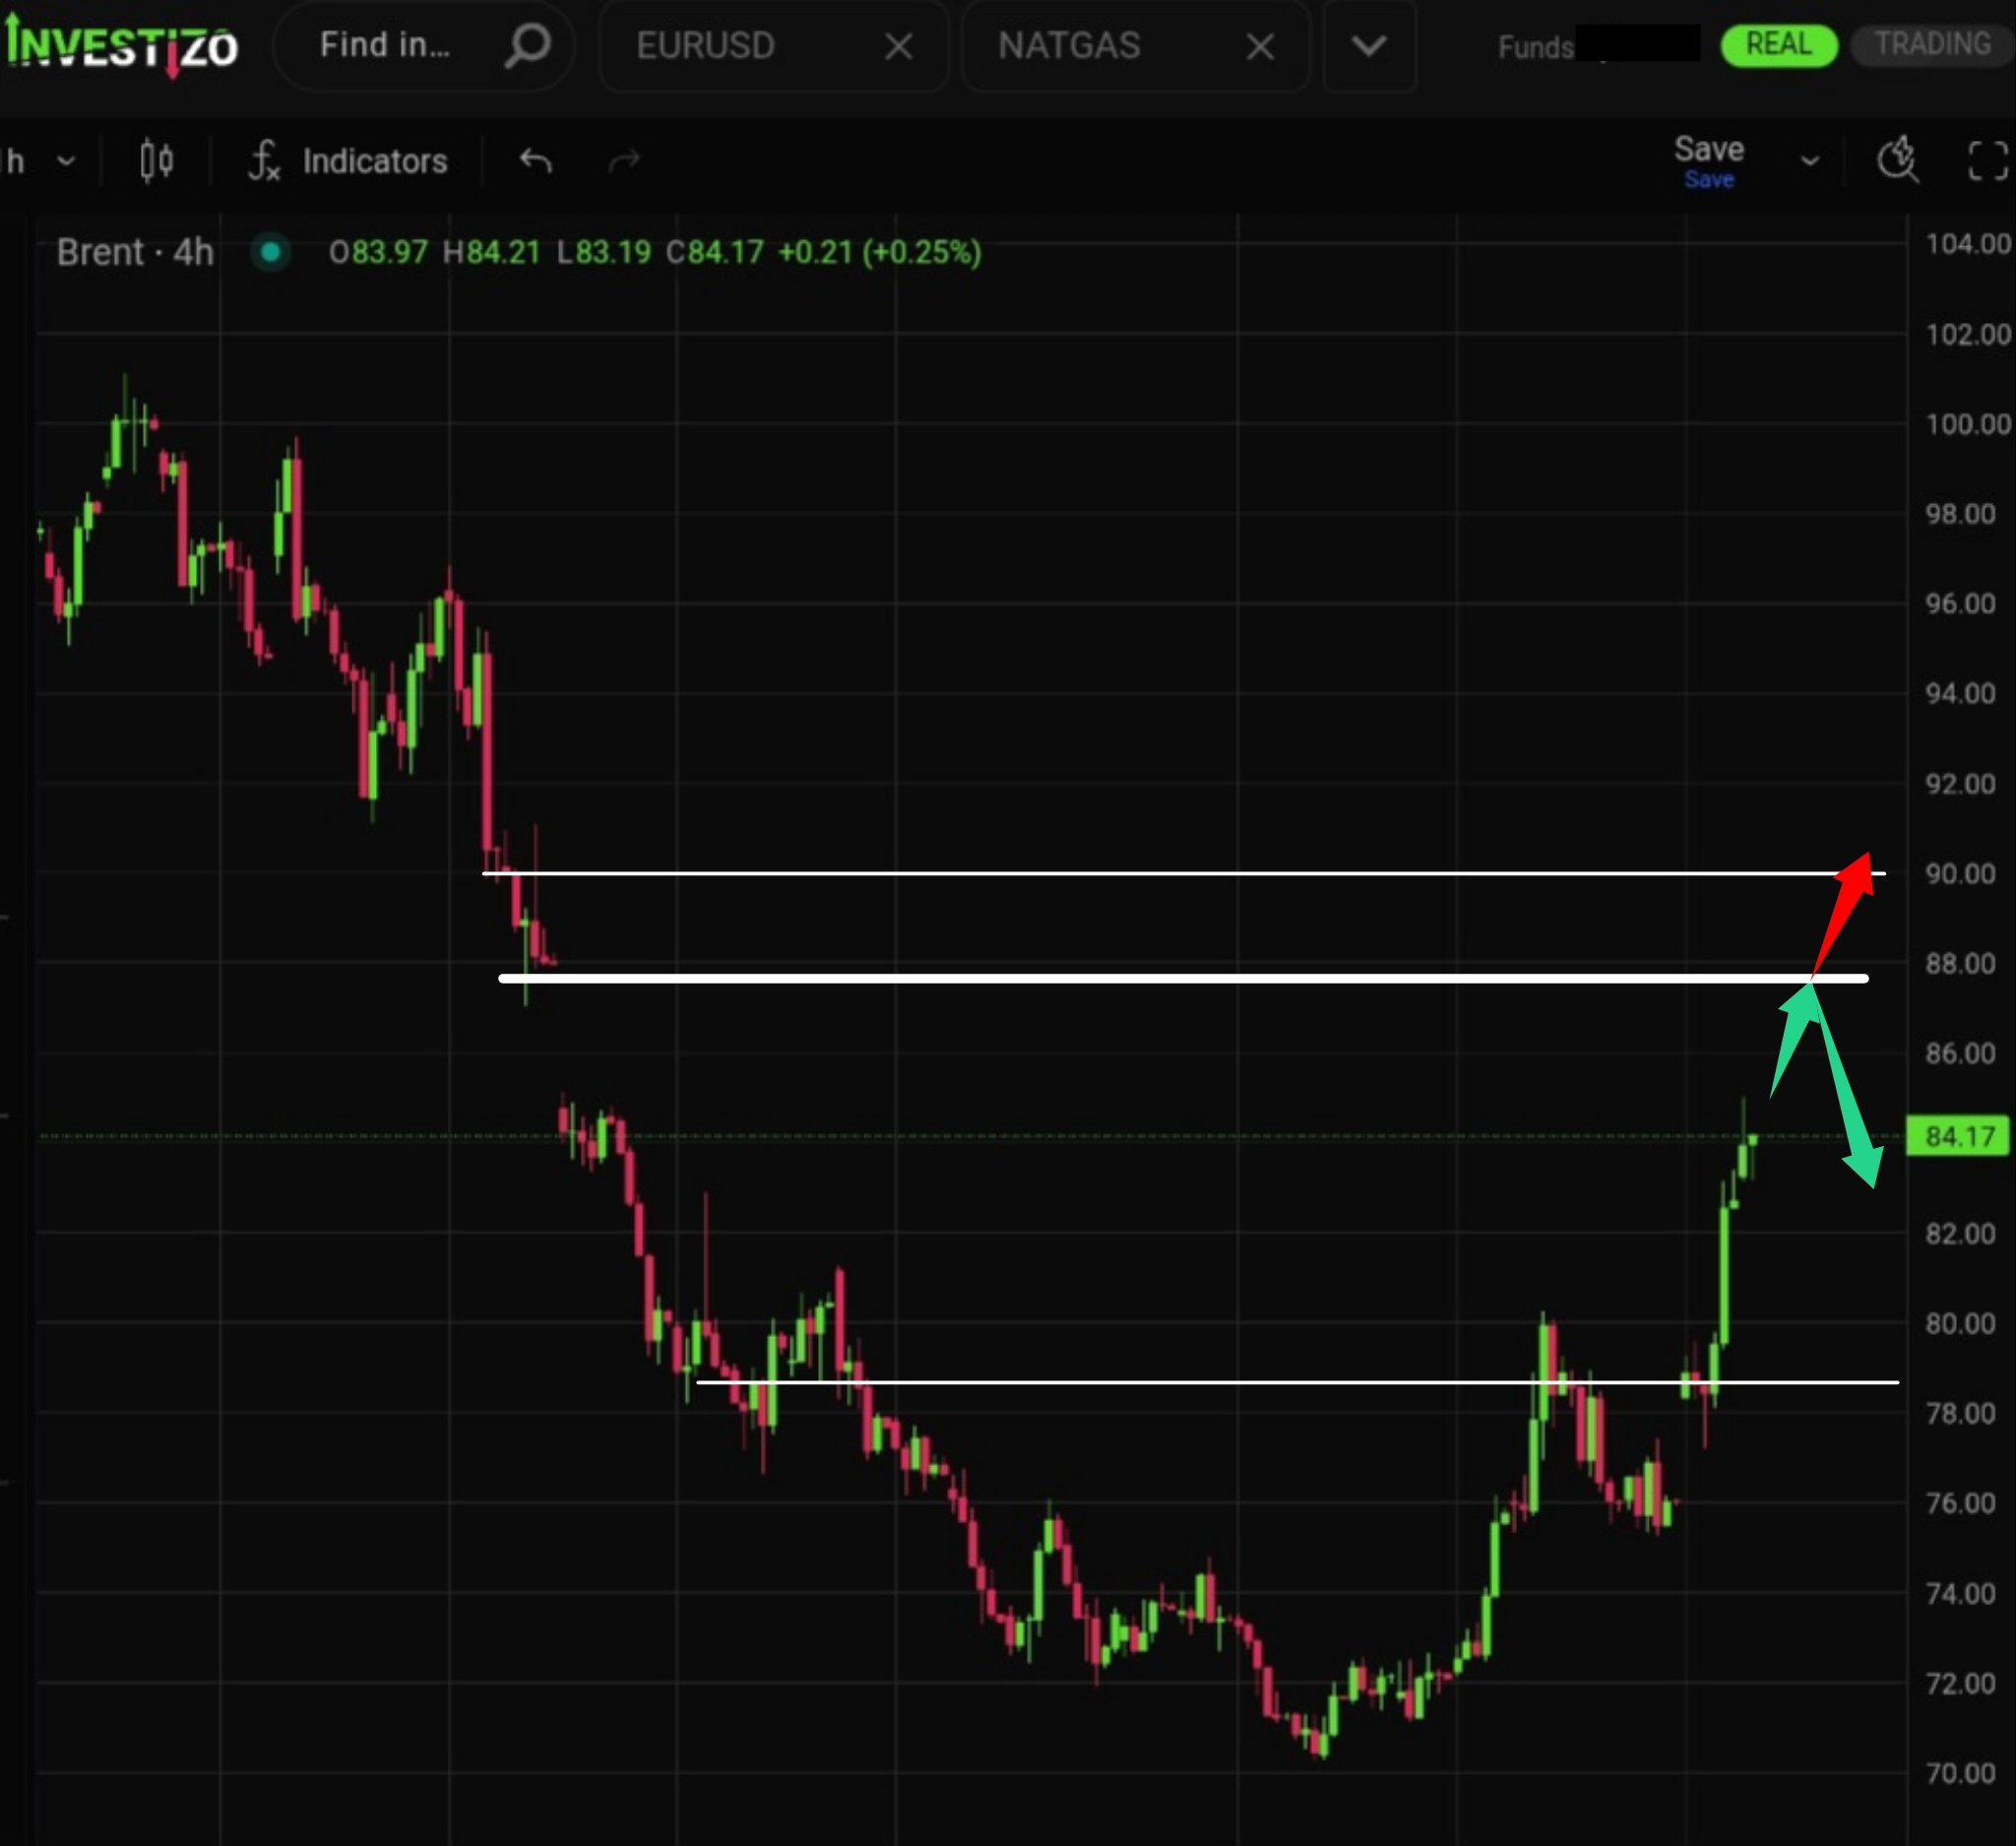Switch to the EURUSD tab

coord(706,46)
